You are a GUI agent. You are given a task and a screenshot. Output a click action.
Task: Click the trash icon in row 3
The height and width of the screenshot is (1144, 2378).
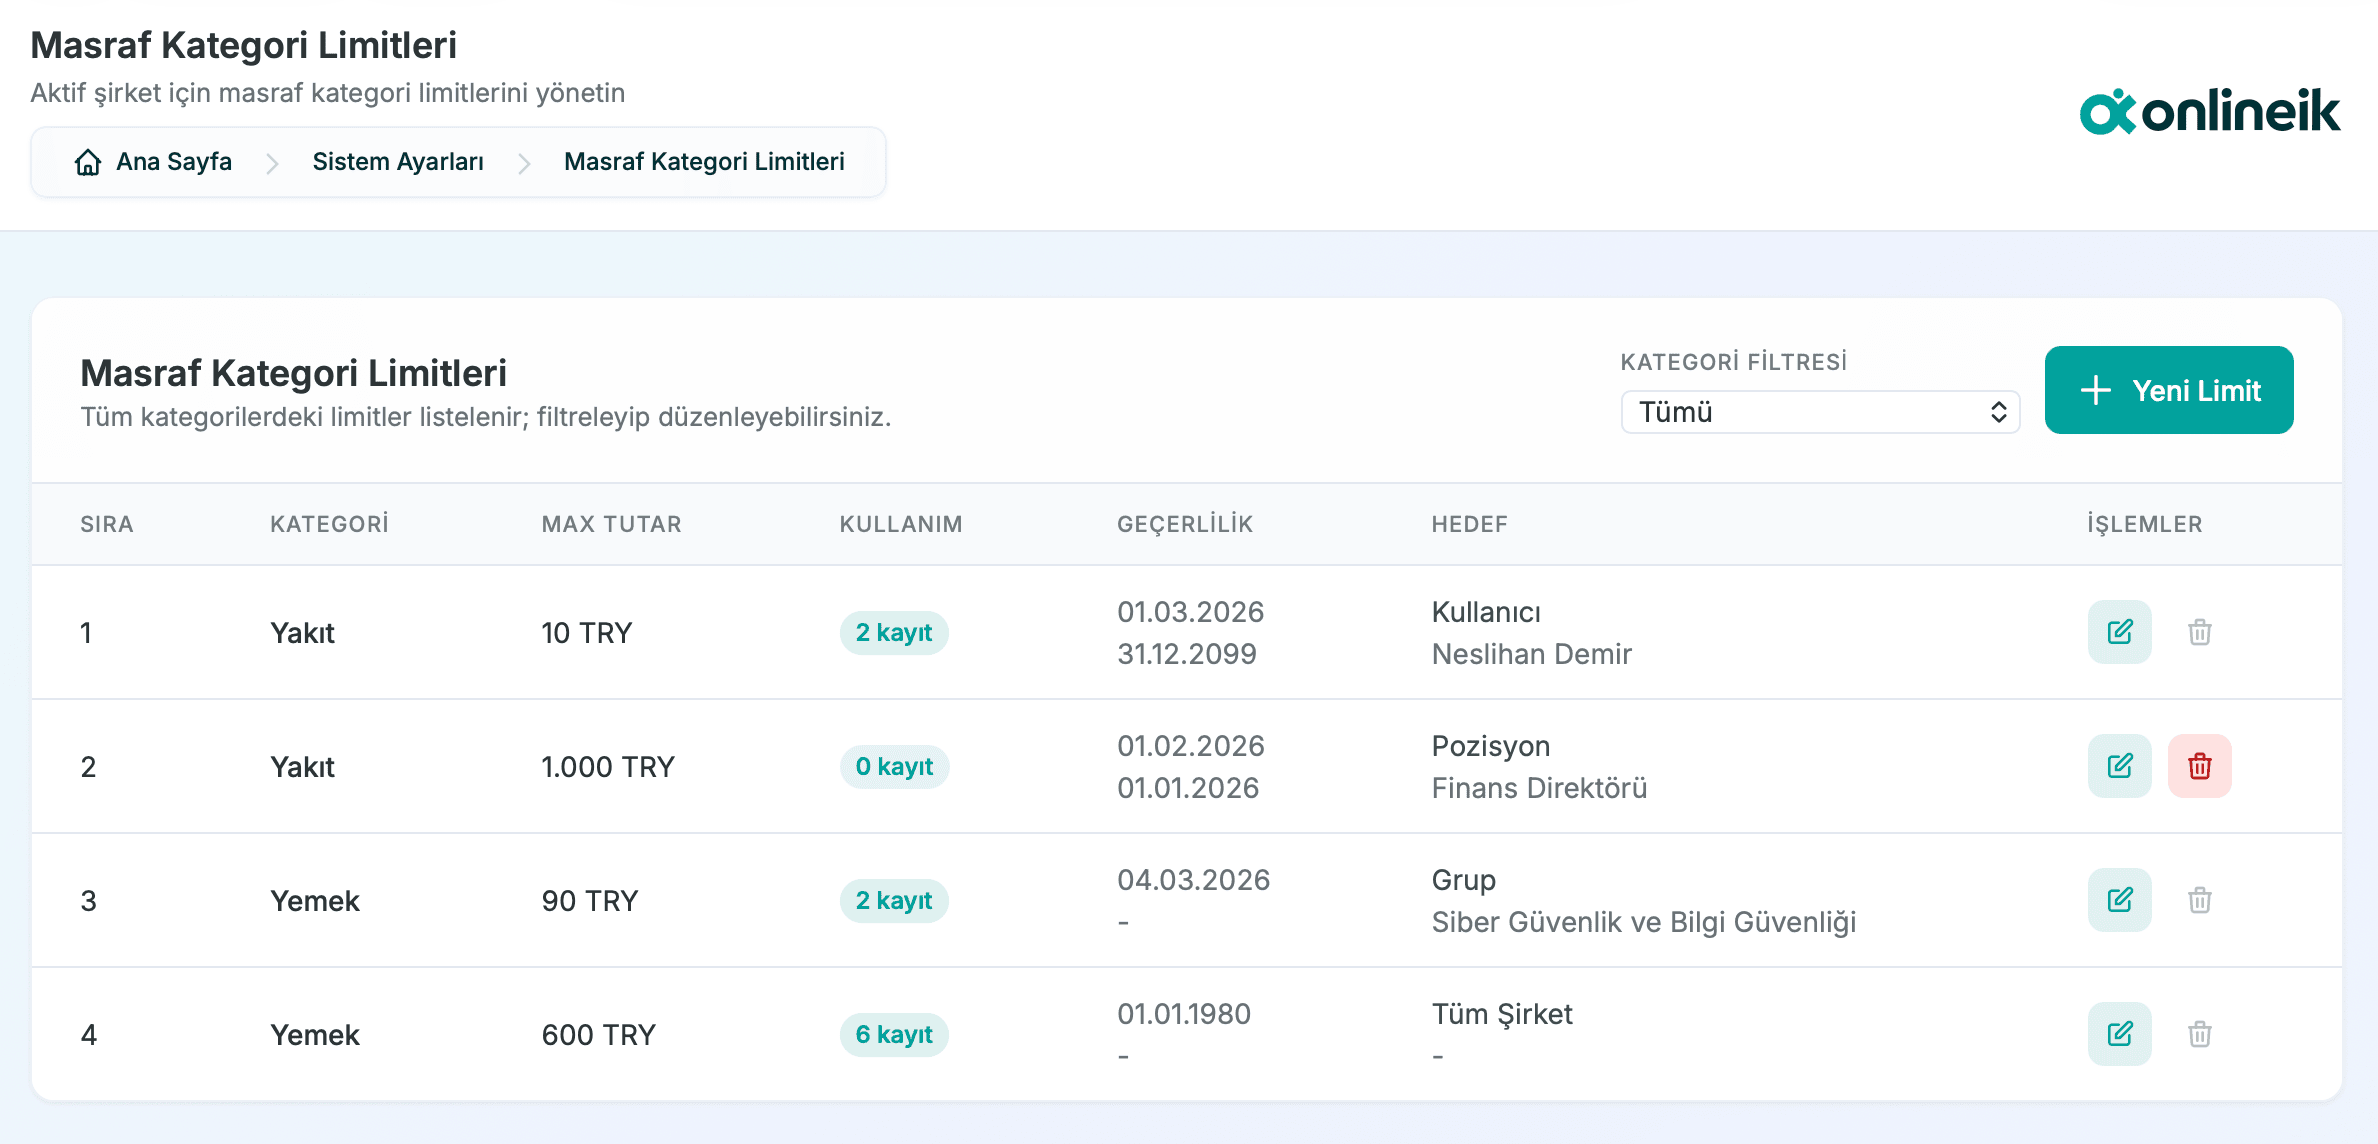[x=2199, y=900]
